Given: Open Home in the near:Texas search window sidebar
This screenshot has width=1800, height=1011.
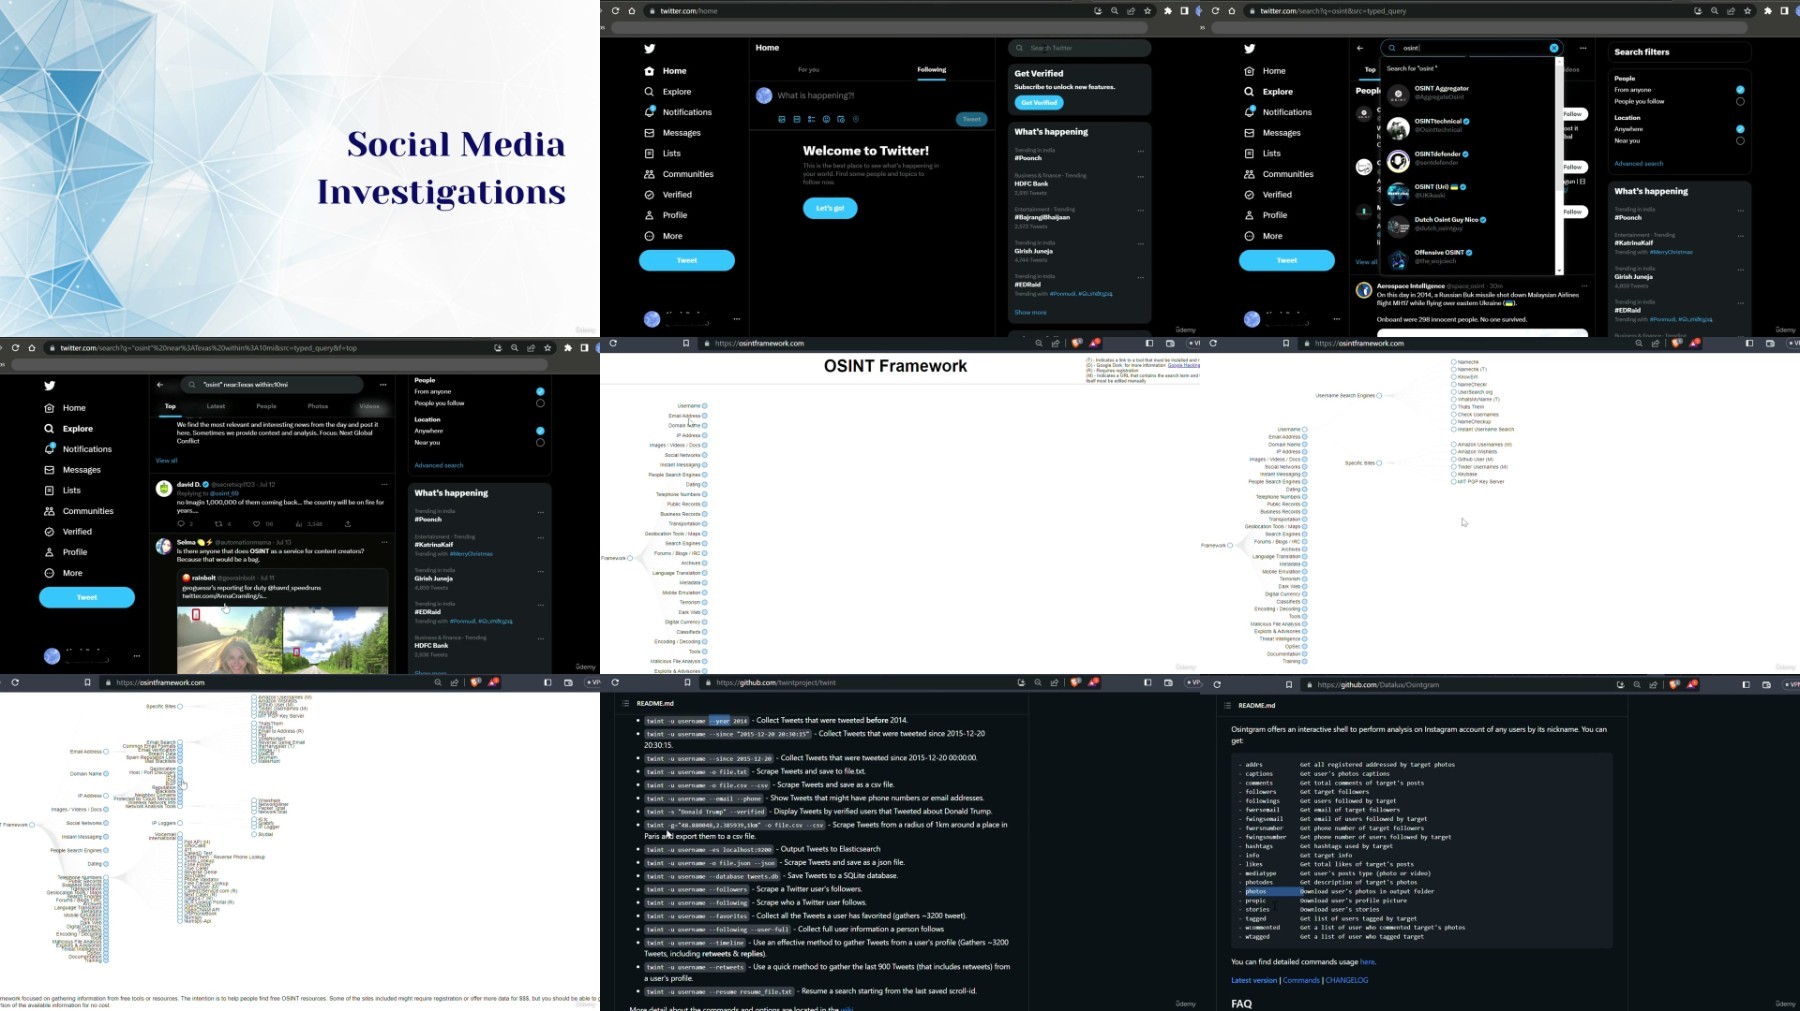Looking at the screenshot, I should (x=66, y=408).
